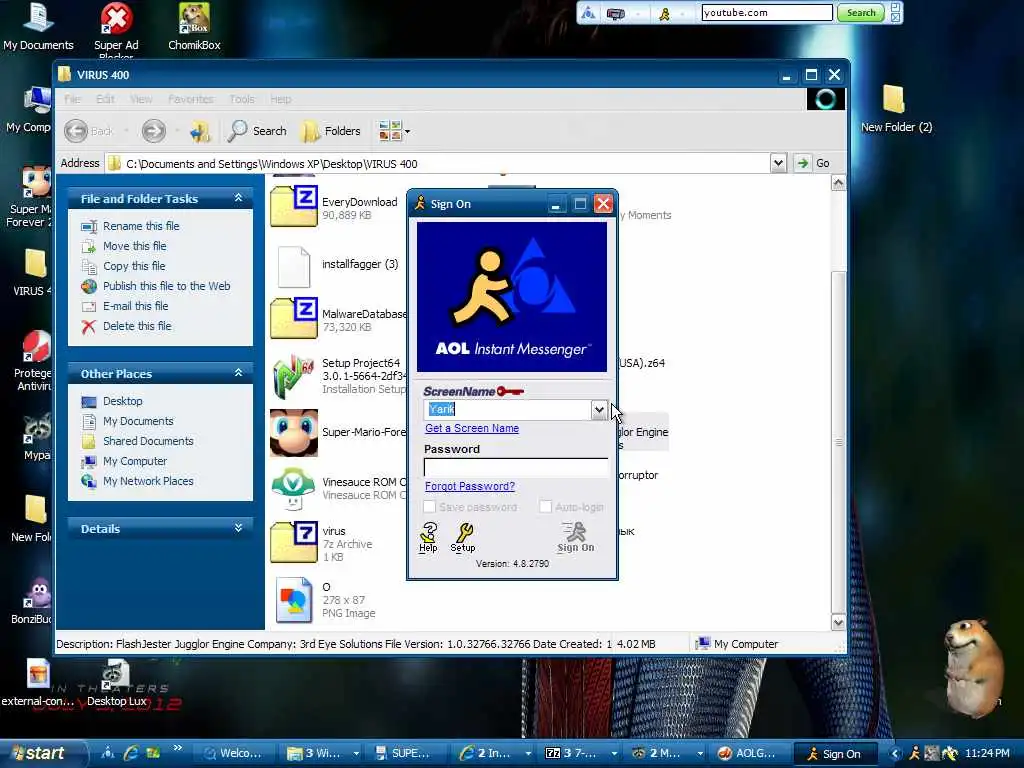Expand the hidden tray icons arrow
Screen dimensions: 1024x768
(895, 754)
